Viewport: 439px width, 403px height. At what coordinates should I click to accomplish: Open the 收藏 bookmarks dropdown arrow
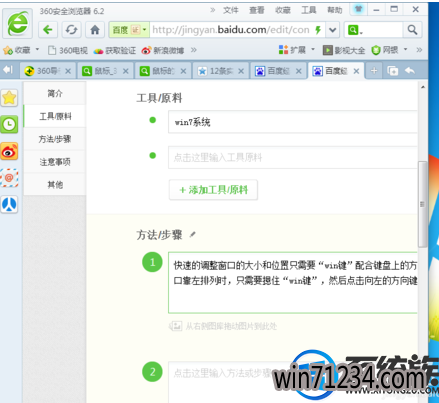point(37,50)
